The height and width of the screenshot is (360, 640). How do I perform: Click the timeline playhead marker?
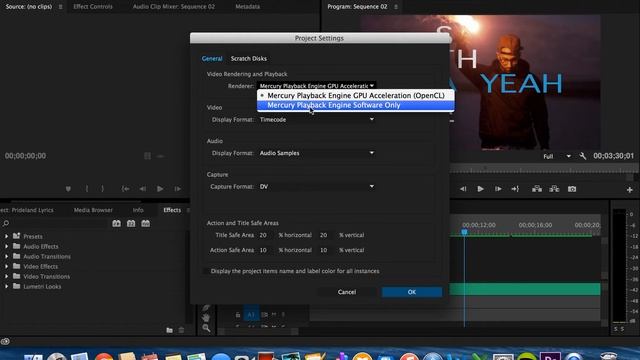(x=464, y=232)
